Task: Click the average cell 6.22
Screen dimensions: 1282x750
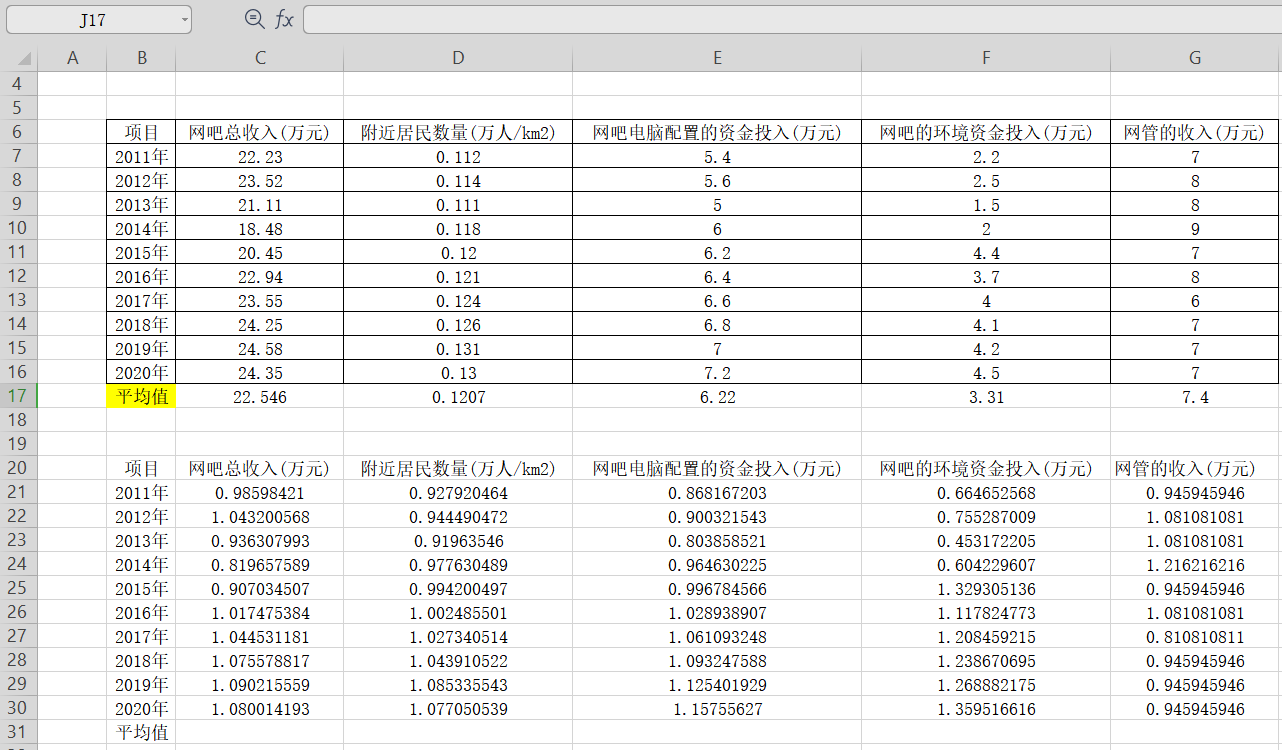Action: pos(717,396)
